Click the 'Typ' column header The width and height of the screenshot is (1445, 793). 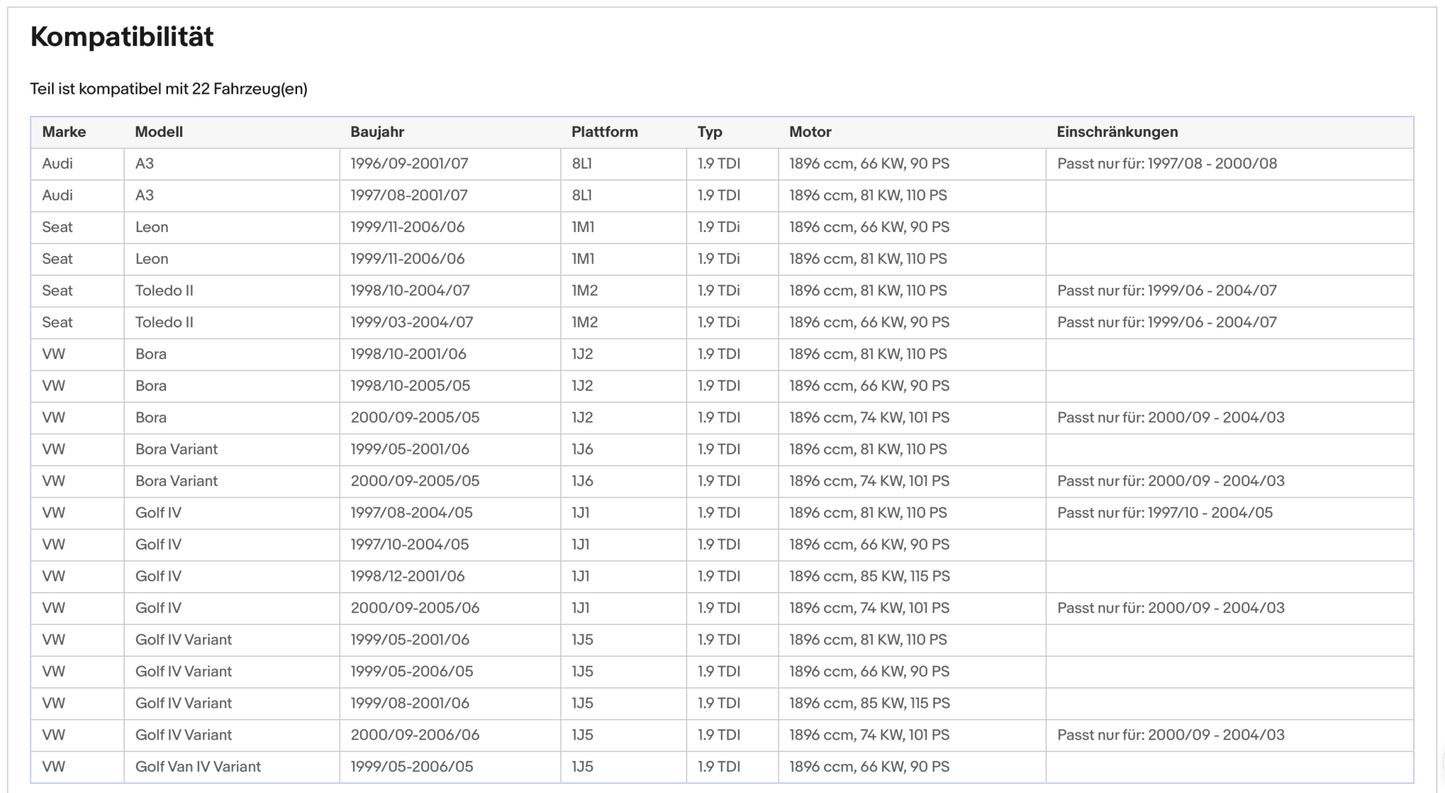click(709, 132)
